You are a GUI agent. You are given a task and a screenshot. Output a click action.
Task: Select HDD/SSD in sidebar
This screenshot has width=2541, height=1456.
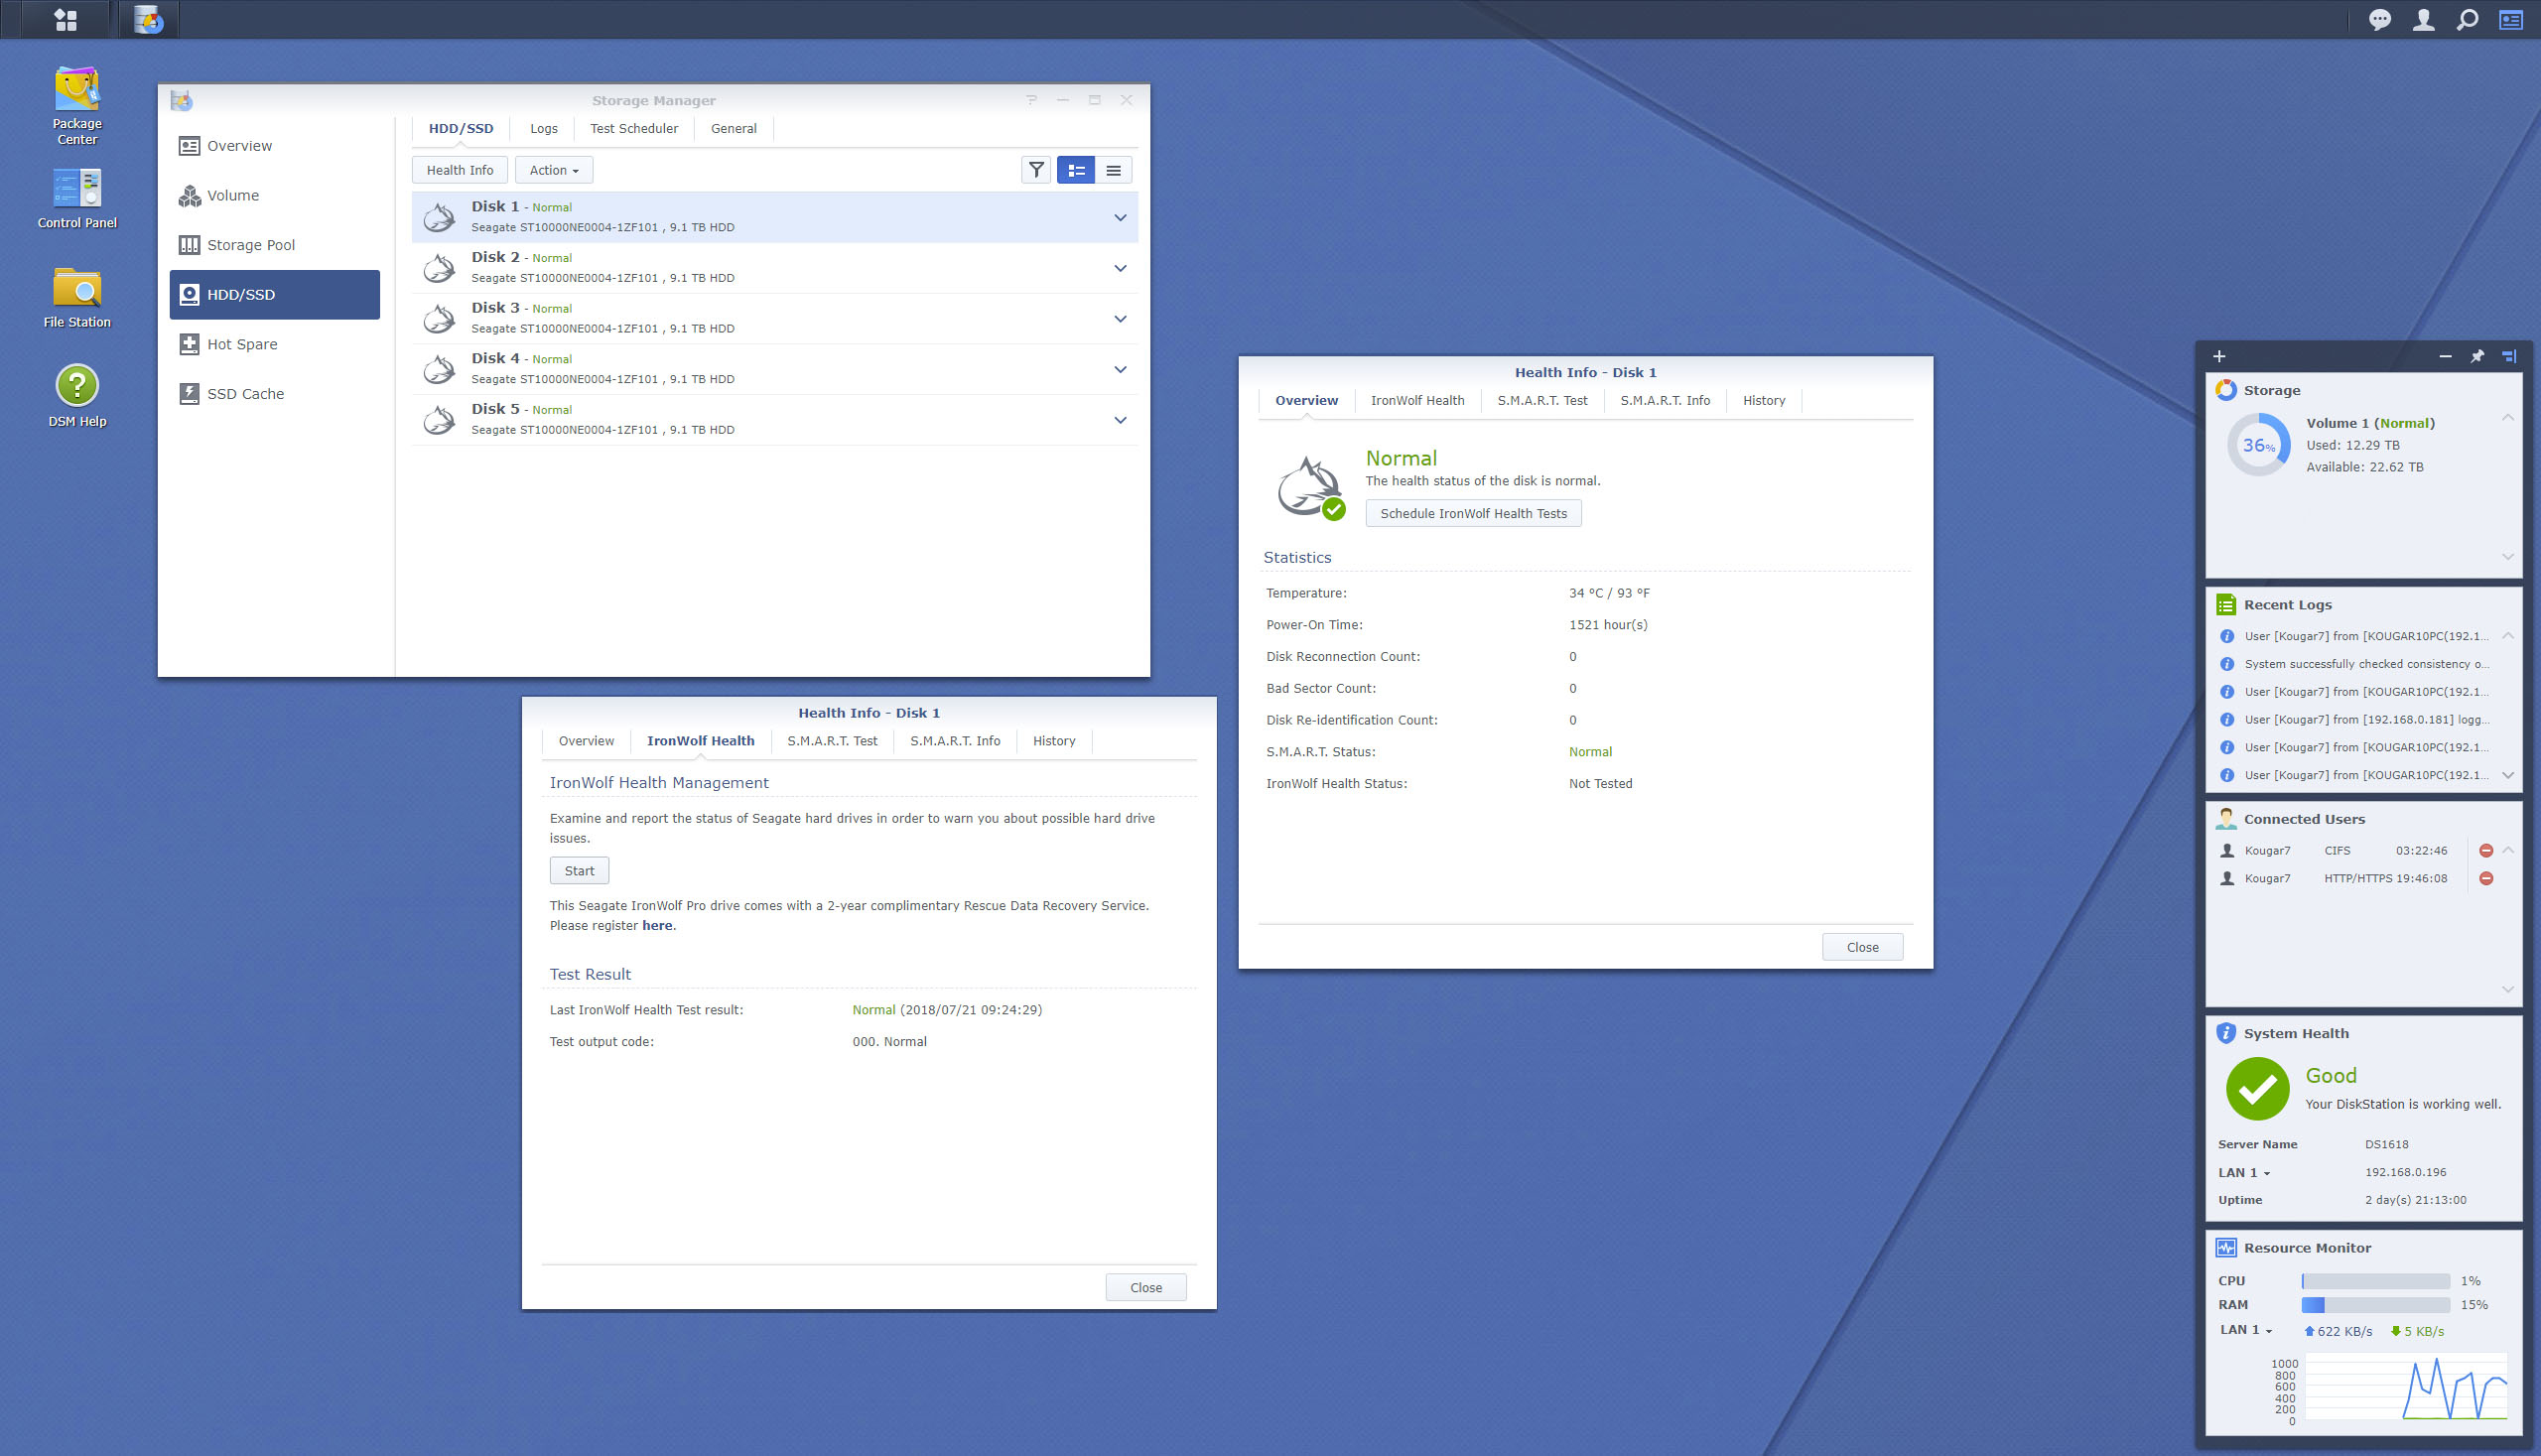[x=275, y=295]
